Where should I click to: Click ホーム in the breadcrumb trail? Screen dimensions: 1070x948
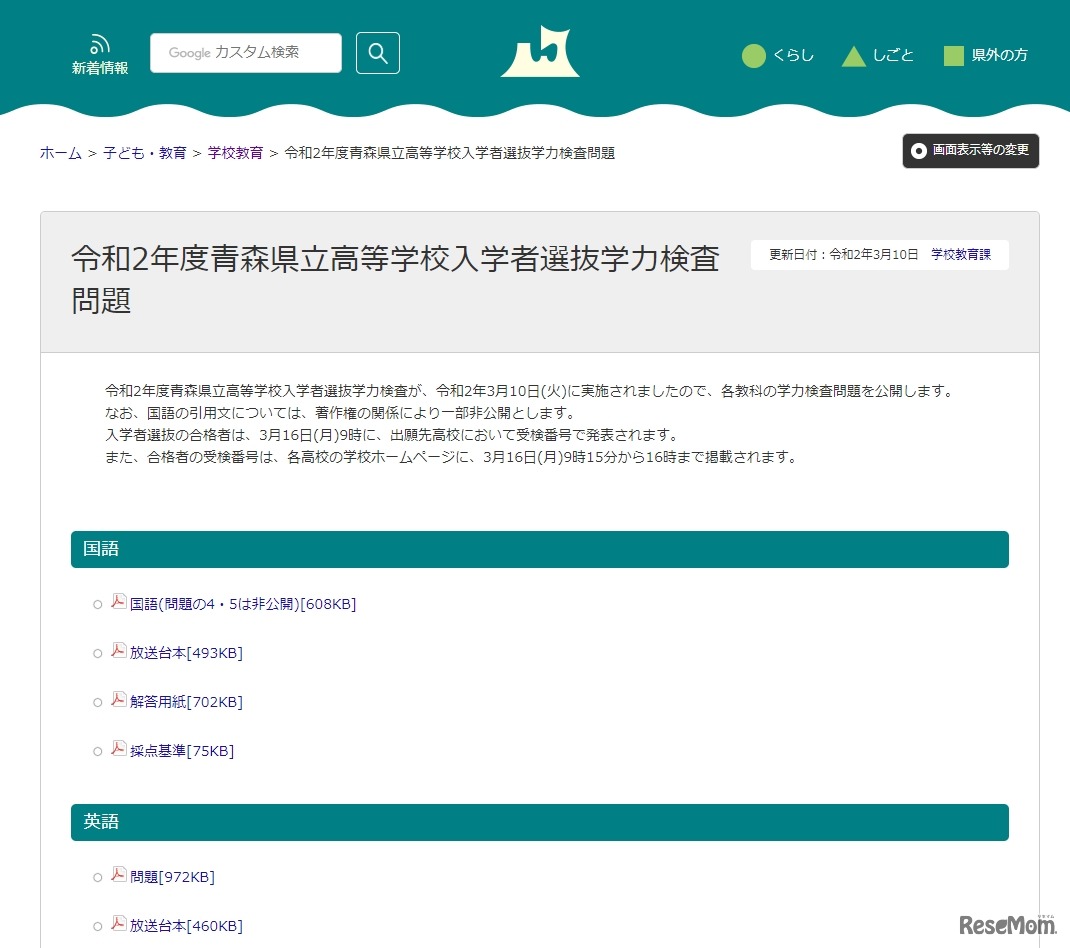[60, 153]
